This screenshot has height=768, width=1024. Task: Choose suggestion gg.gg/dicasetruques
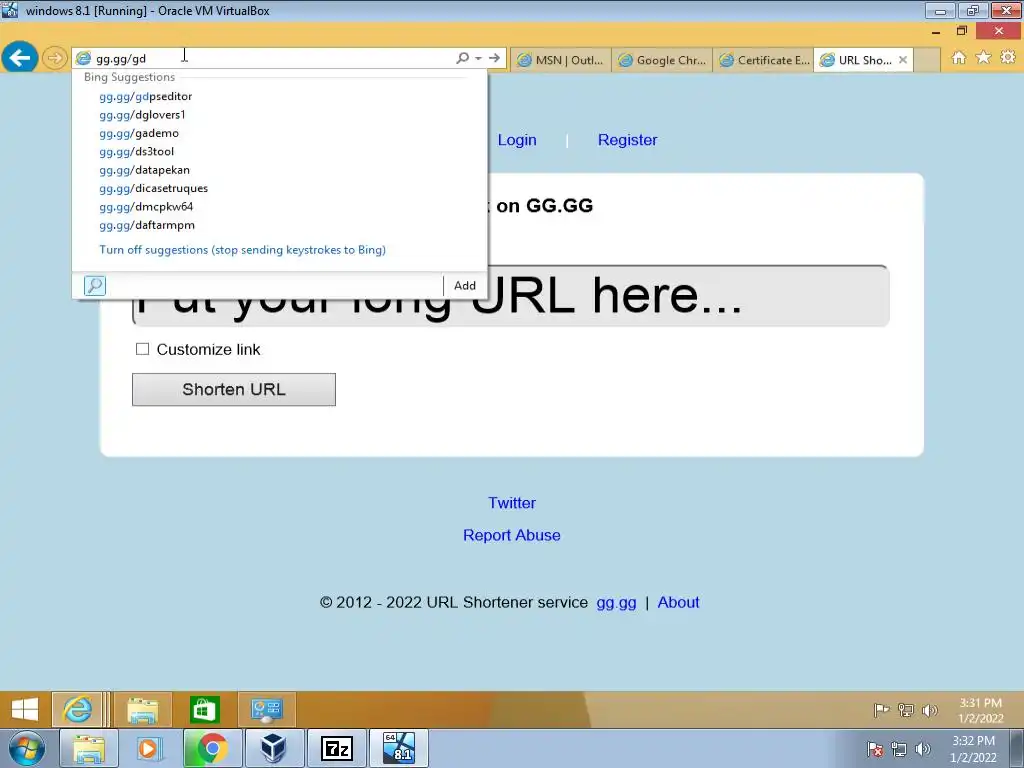[153, 188]
